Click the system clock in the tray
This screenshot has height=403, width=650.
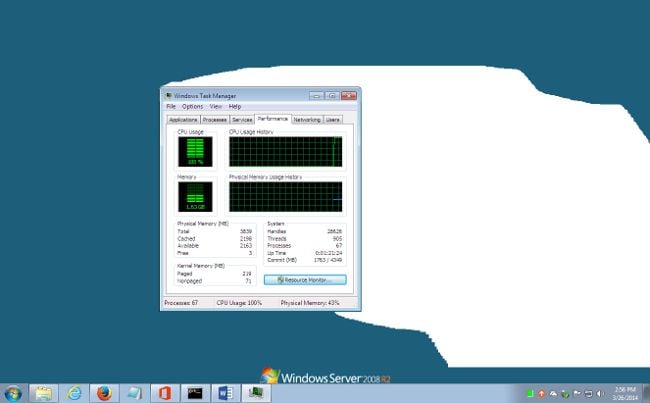tap(626, 393)
